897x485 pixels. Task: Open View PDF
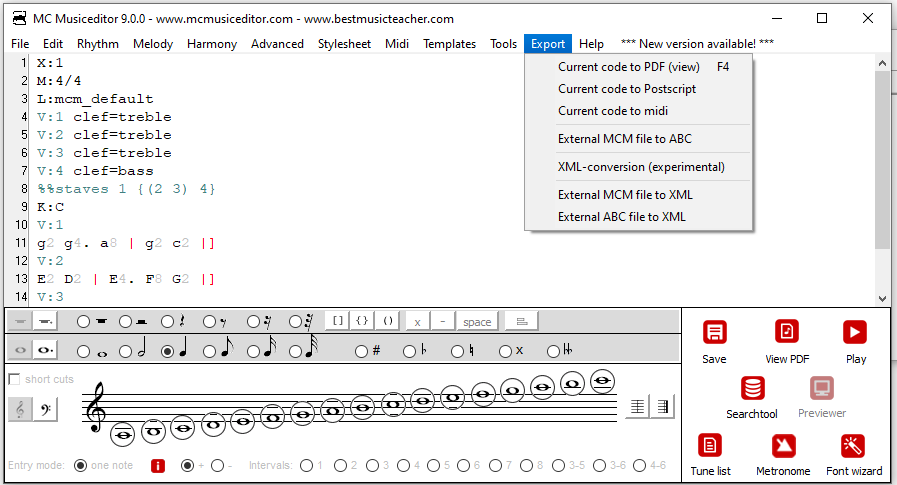tap(787, 332)
